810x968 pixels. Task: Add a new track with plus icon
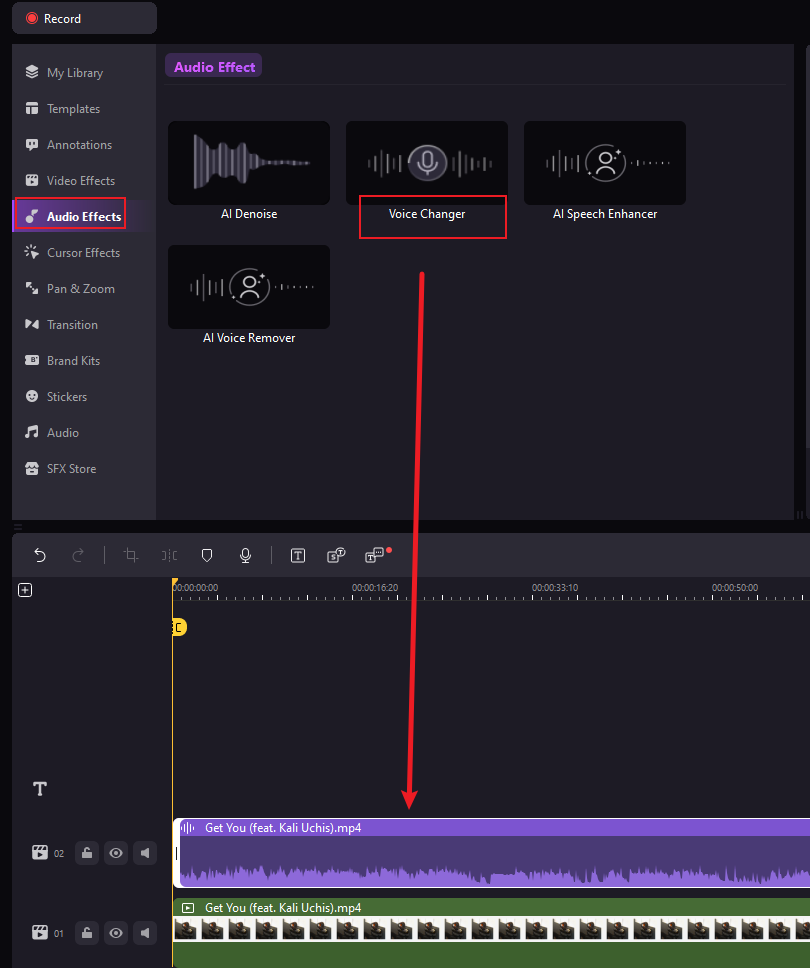25,590
